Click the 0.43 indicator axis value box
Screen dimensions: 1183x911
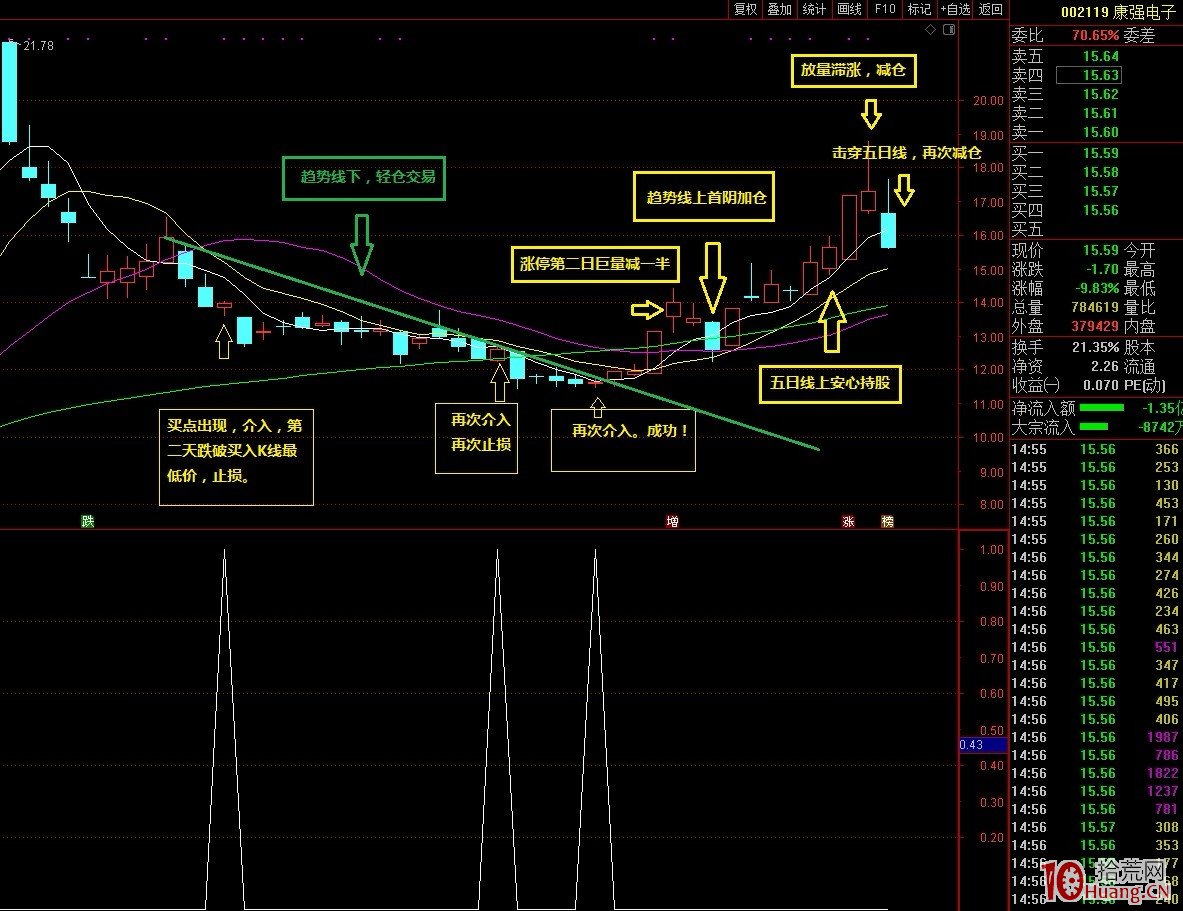982,744
